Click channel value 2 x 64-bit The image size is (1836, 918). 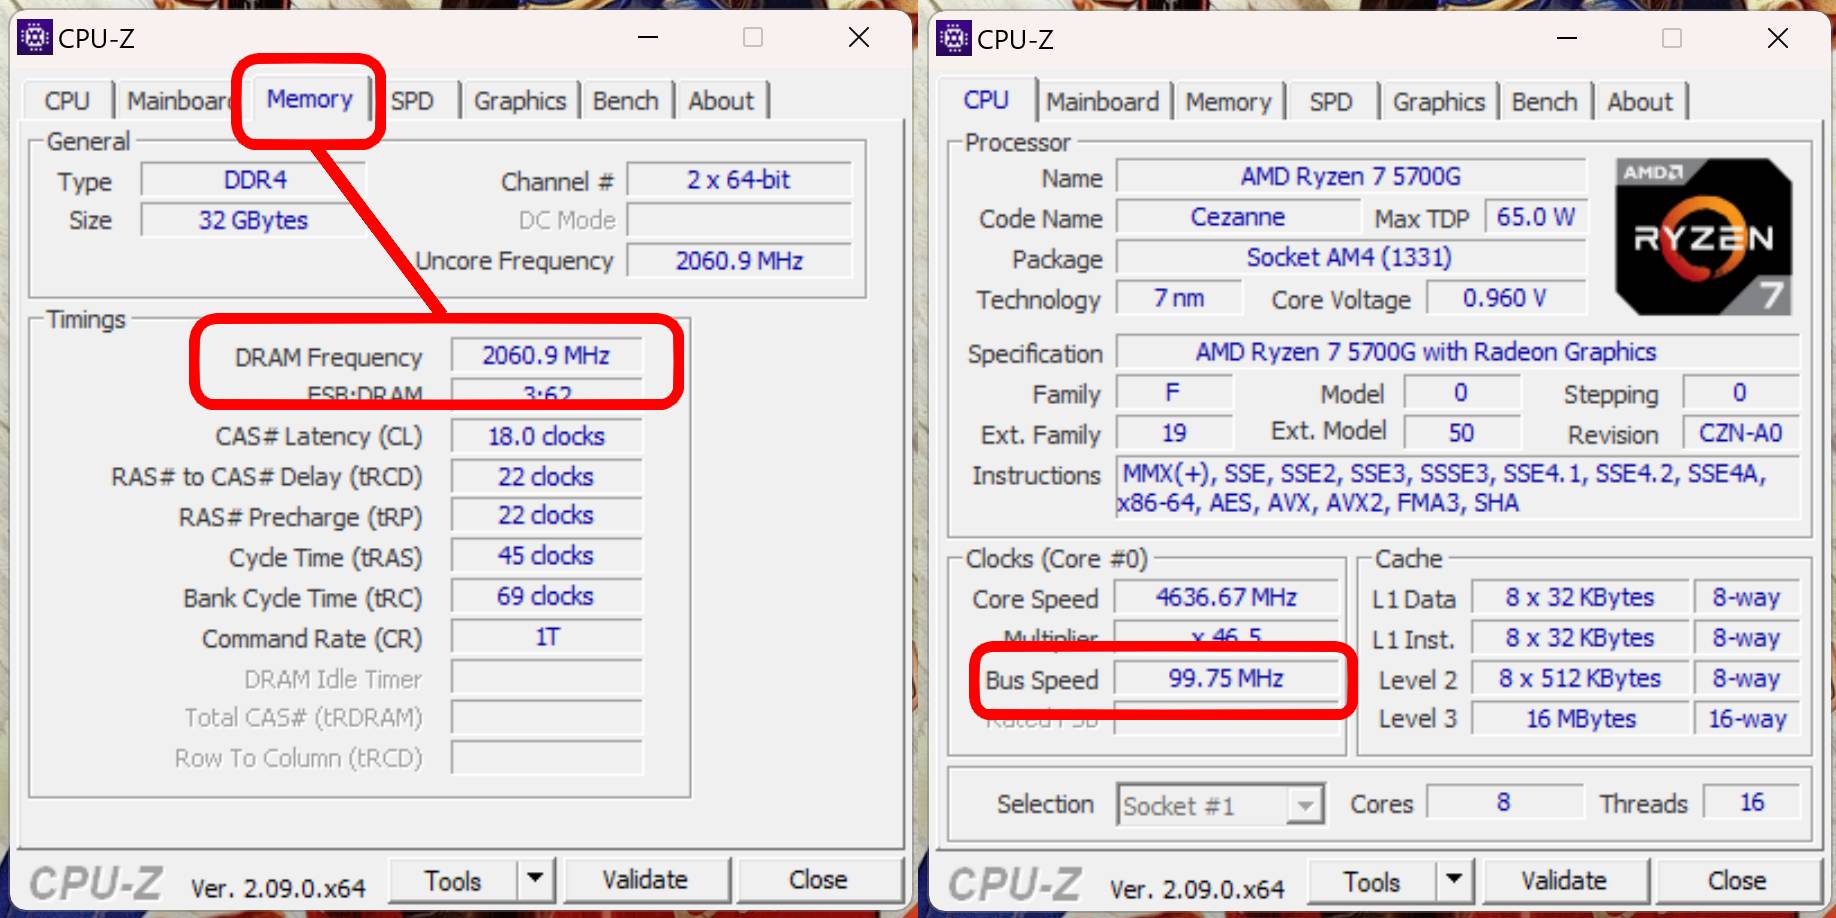739,180
